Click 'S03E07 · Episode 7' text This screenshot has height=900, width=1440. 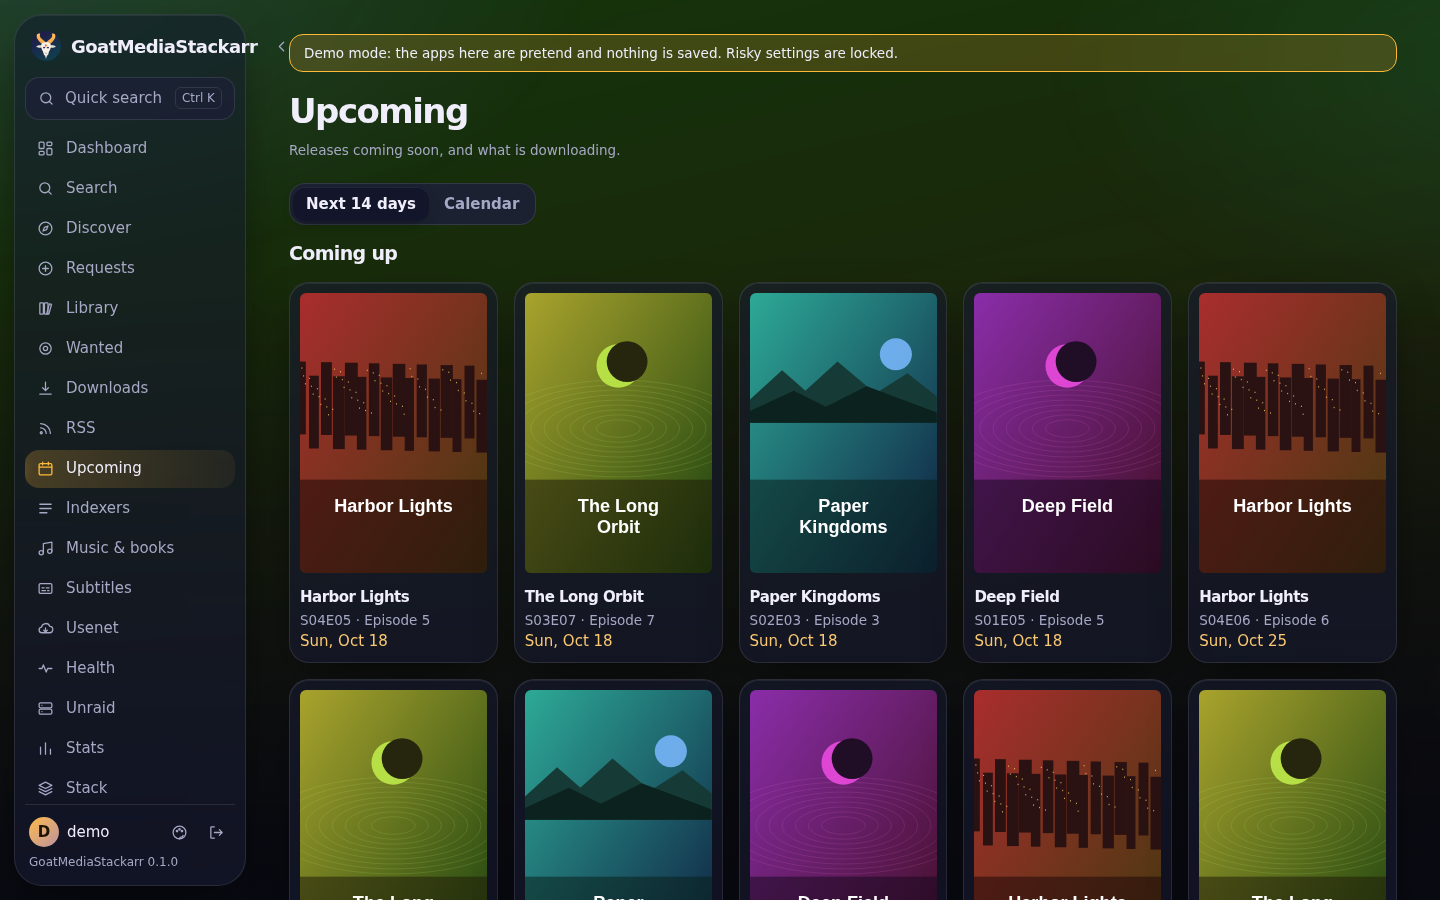590,620
